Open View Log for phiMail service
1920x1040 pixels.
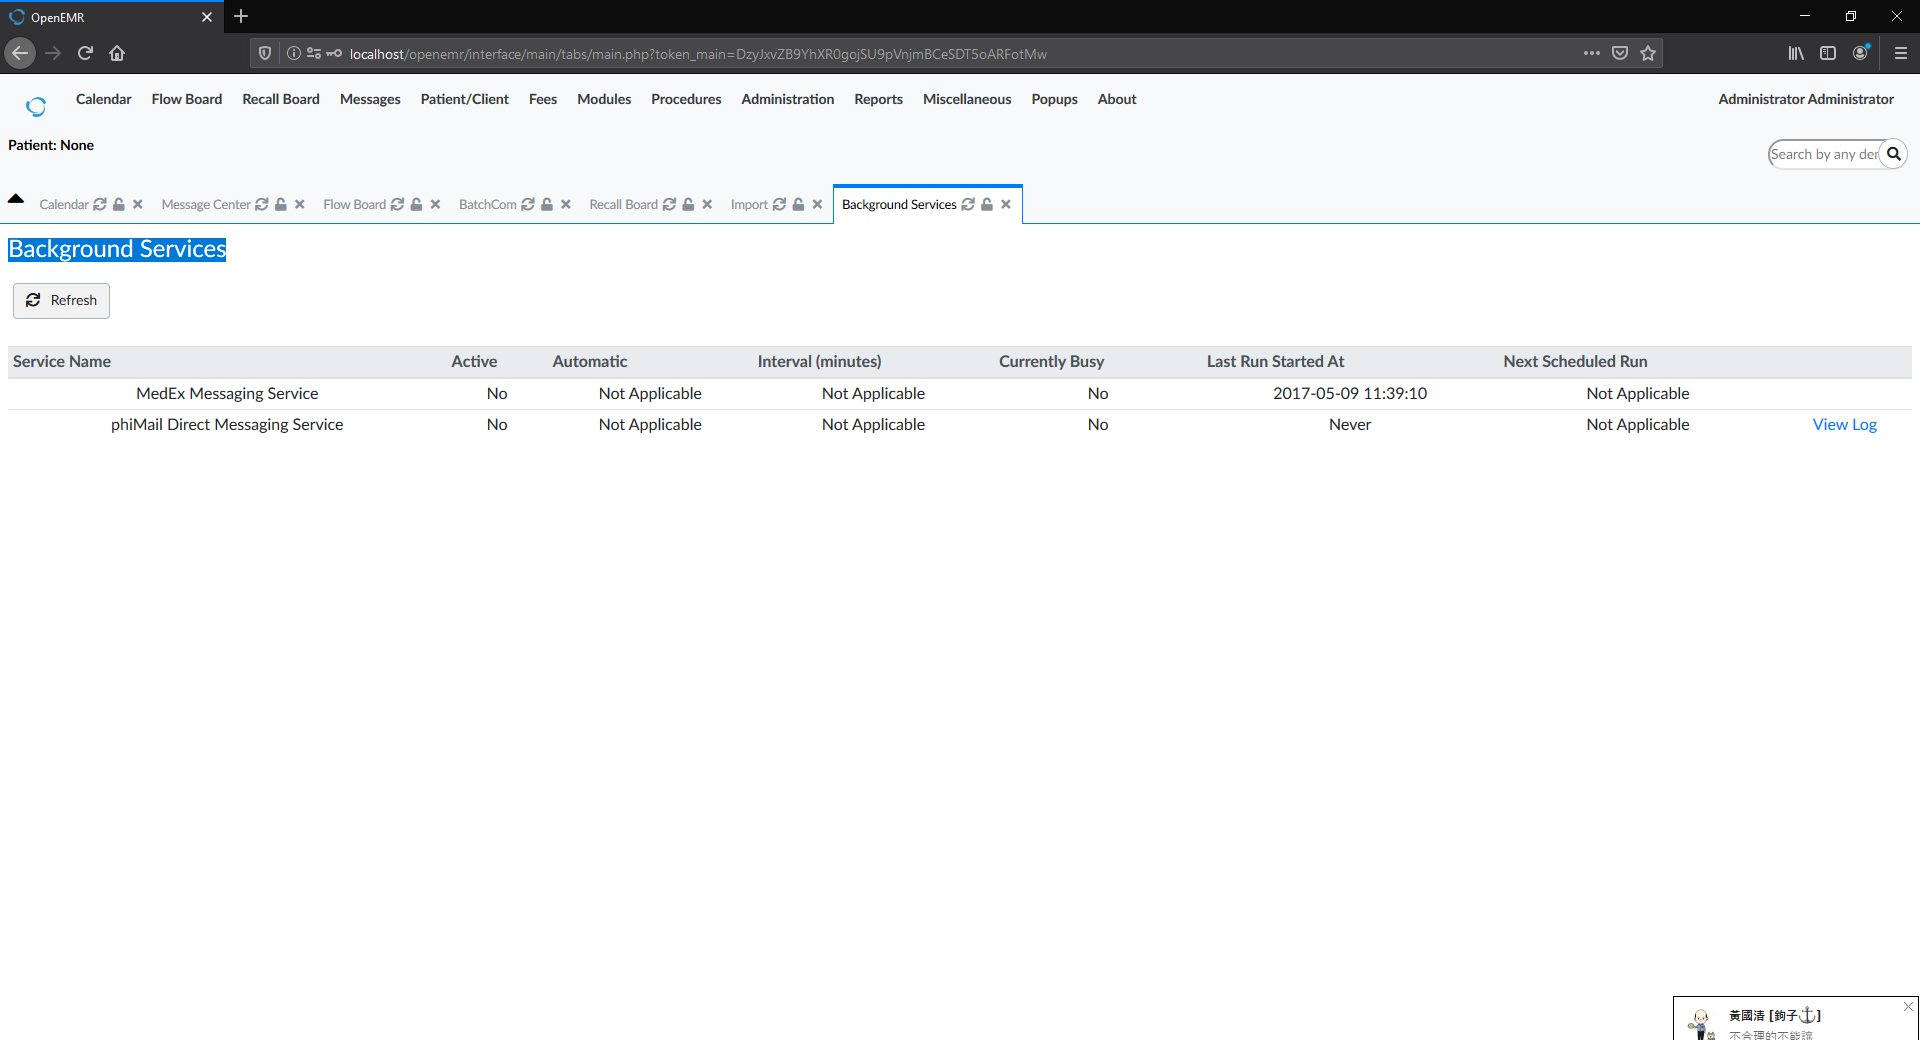1844,424
